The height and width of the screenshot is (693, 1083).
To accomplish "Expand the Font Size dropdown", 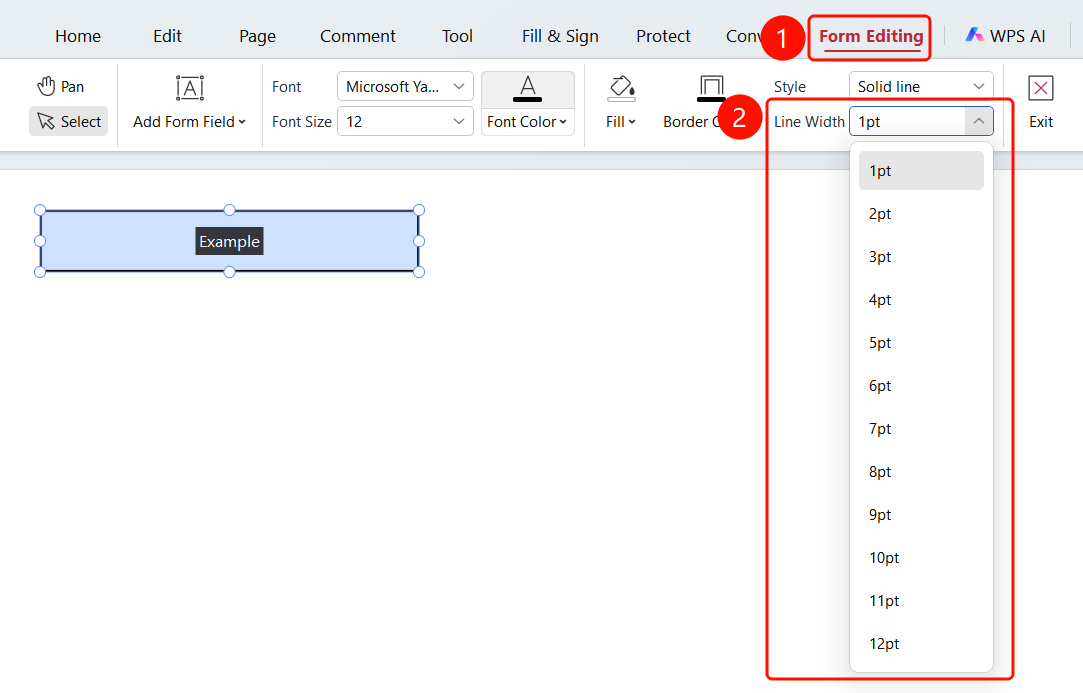I will 405,122.
